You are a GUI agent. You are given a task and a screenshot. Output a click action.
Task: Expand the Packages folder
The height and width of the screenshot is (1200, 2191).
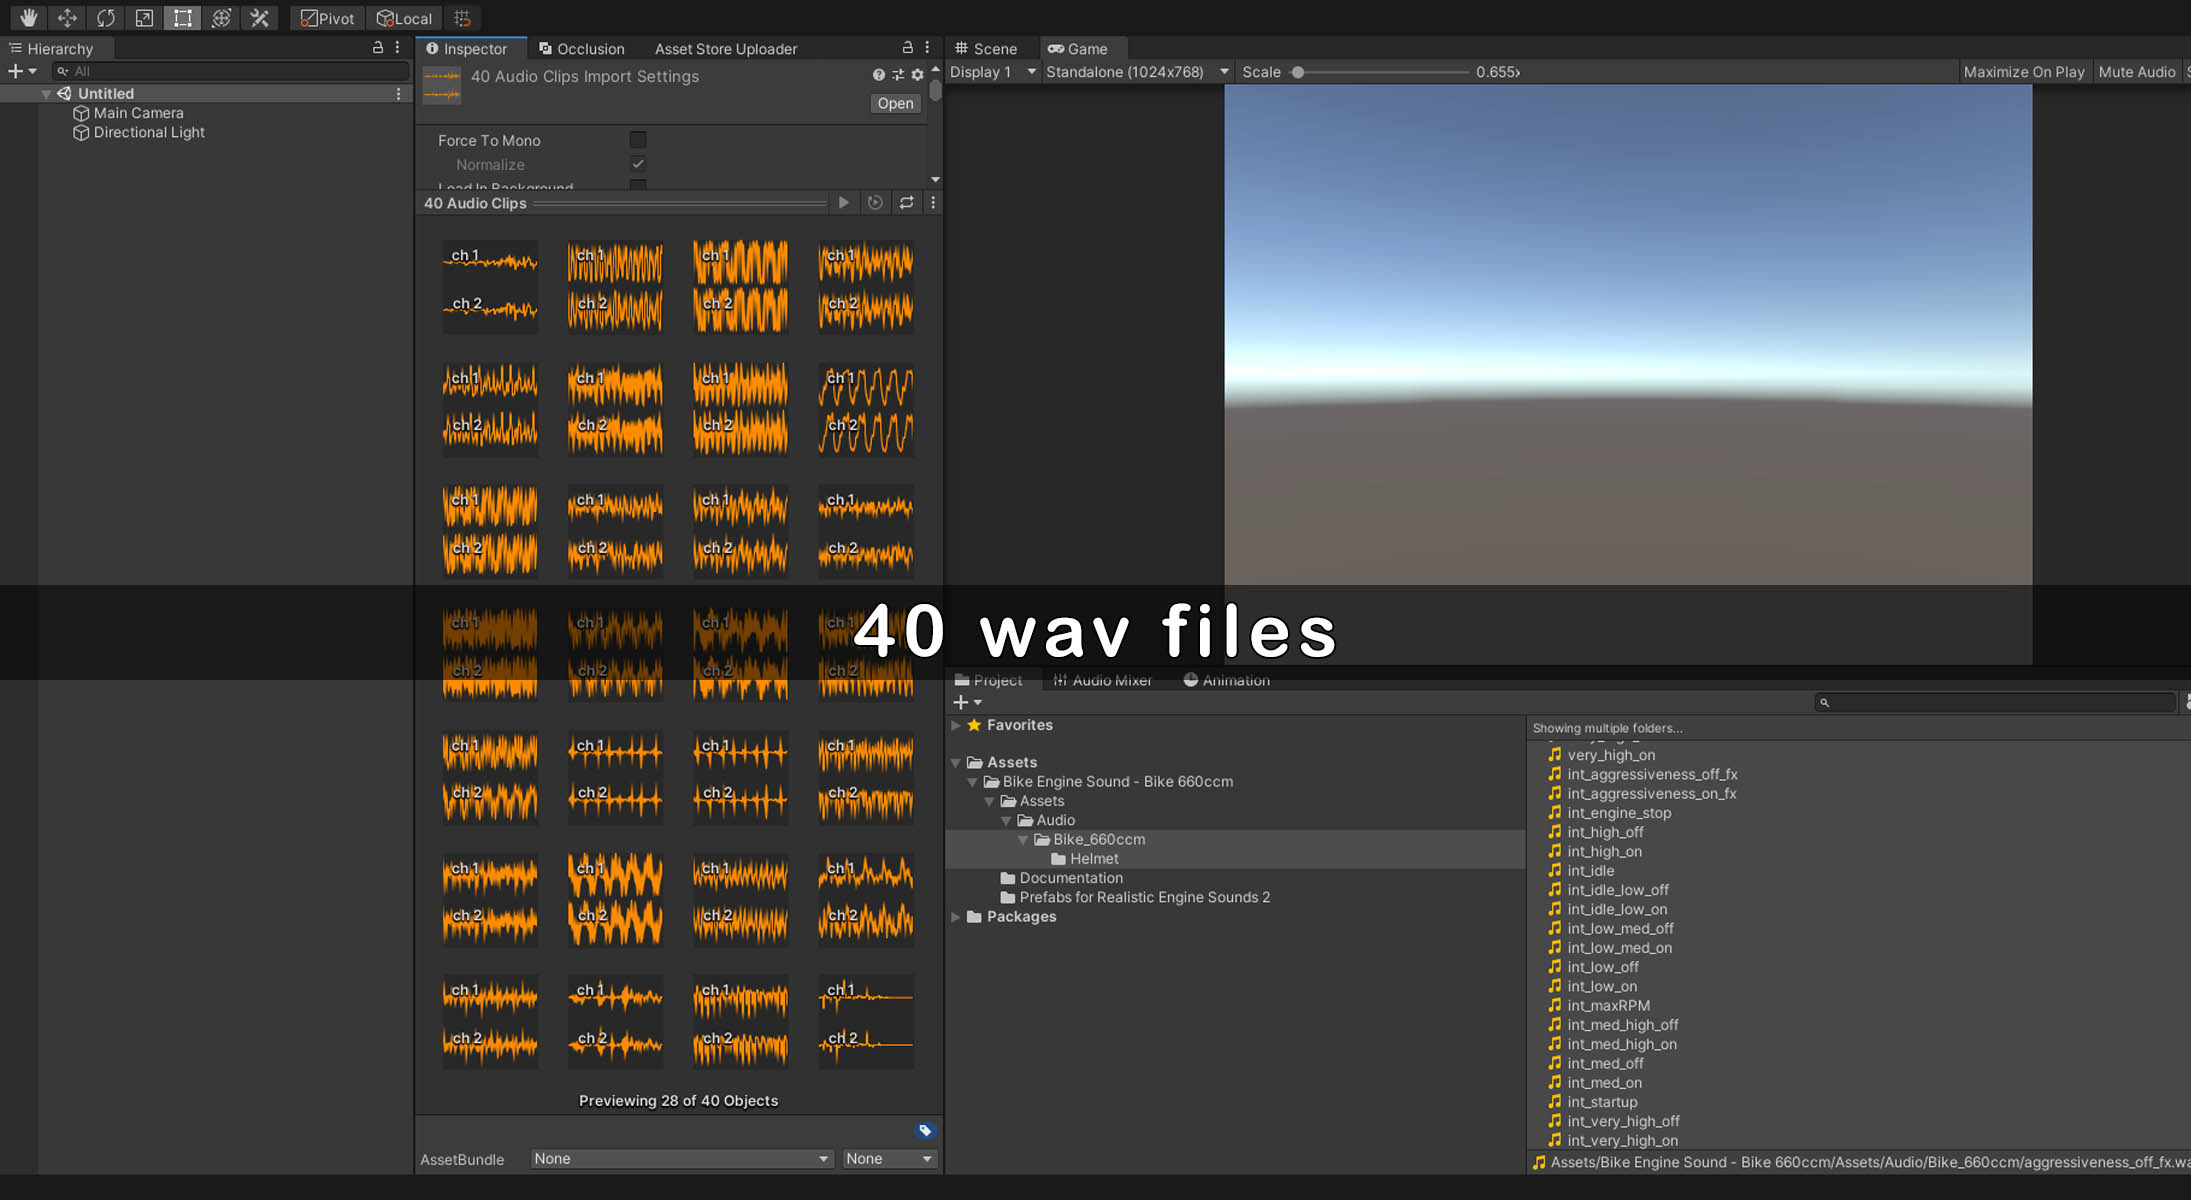(956, 916)
